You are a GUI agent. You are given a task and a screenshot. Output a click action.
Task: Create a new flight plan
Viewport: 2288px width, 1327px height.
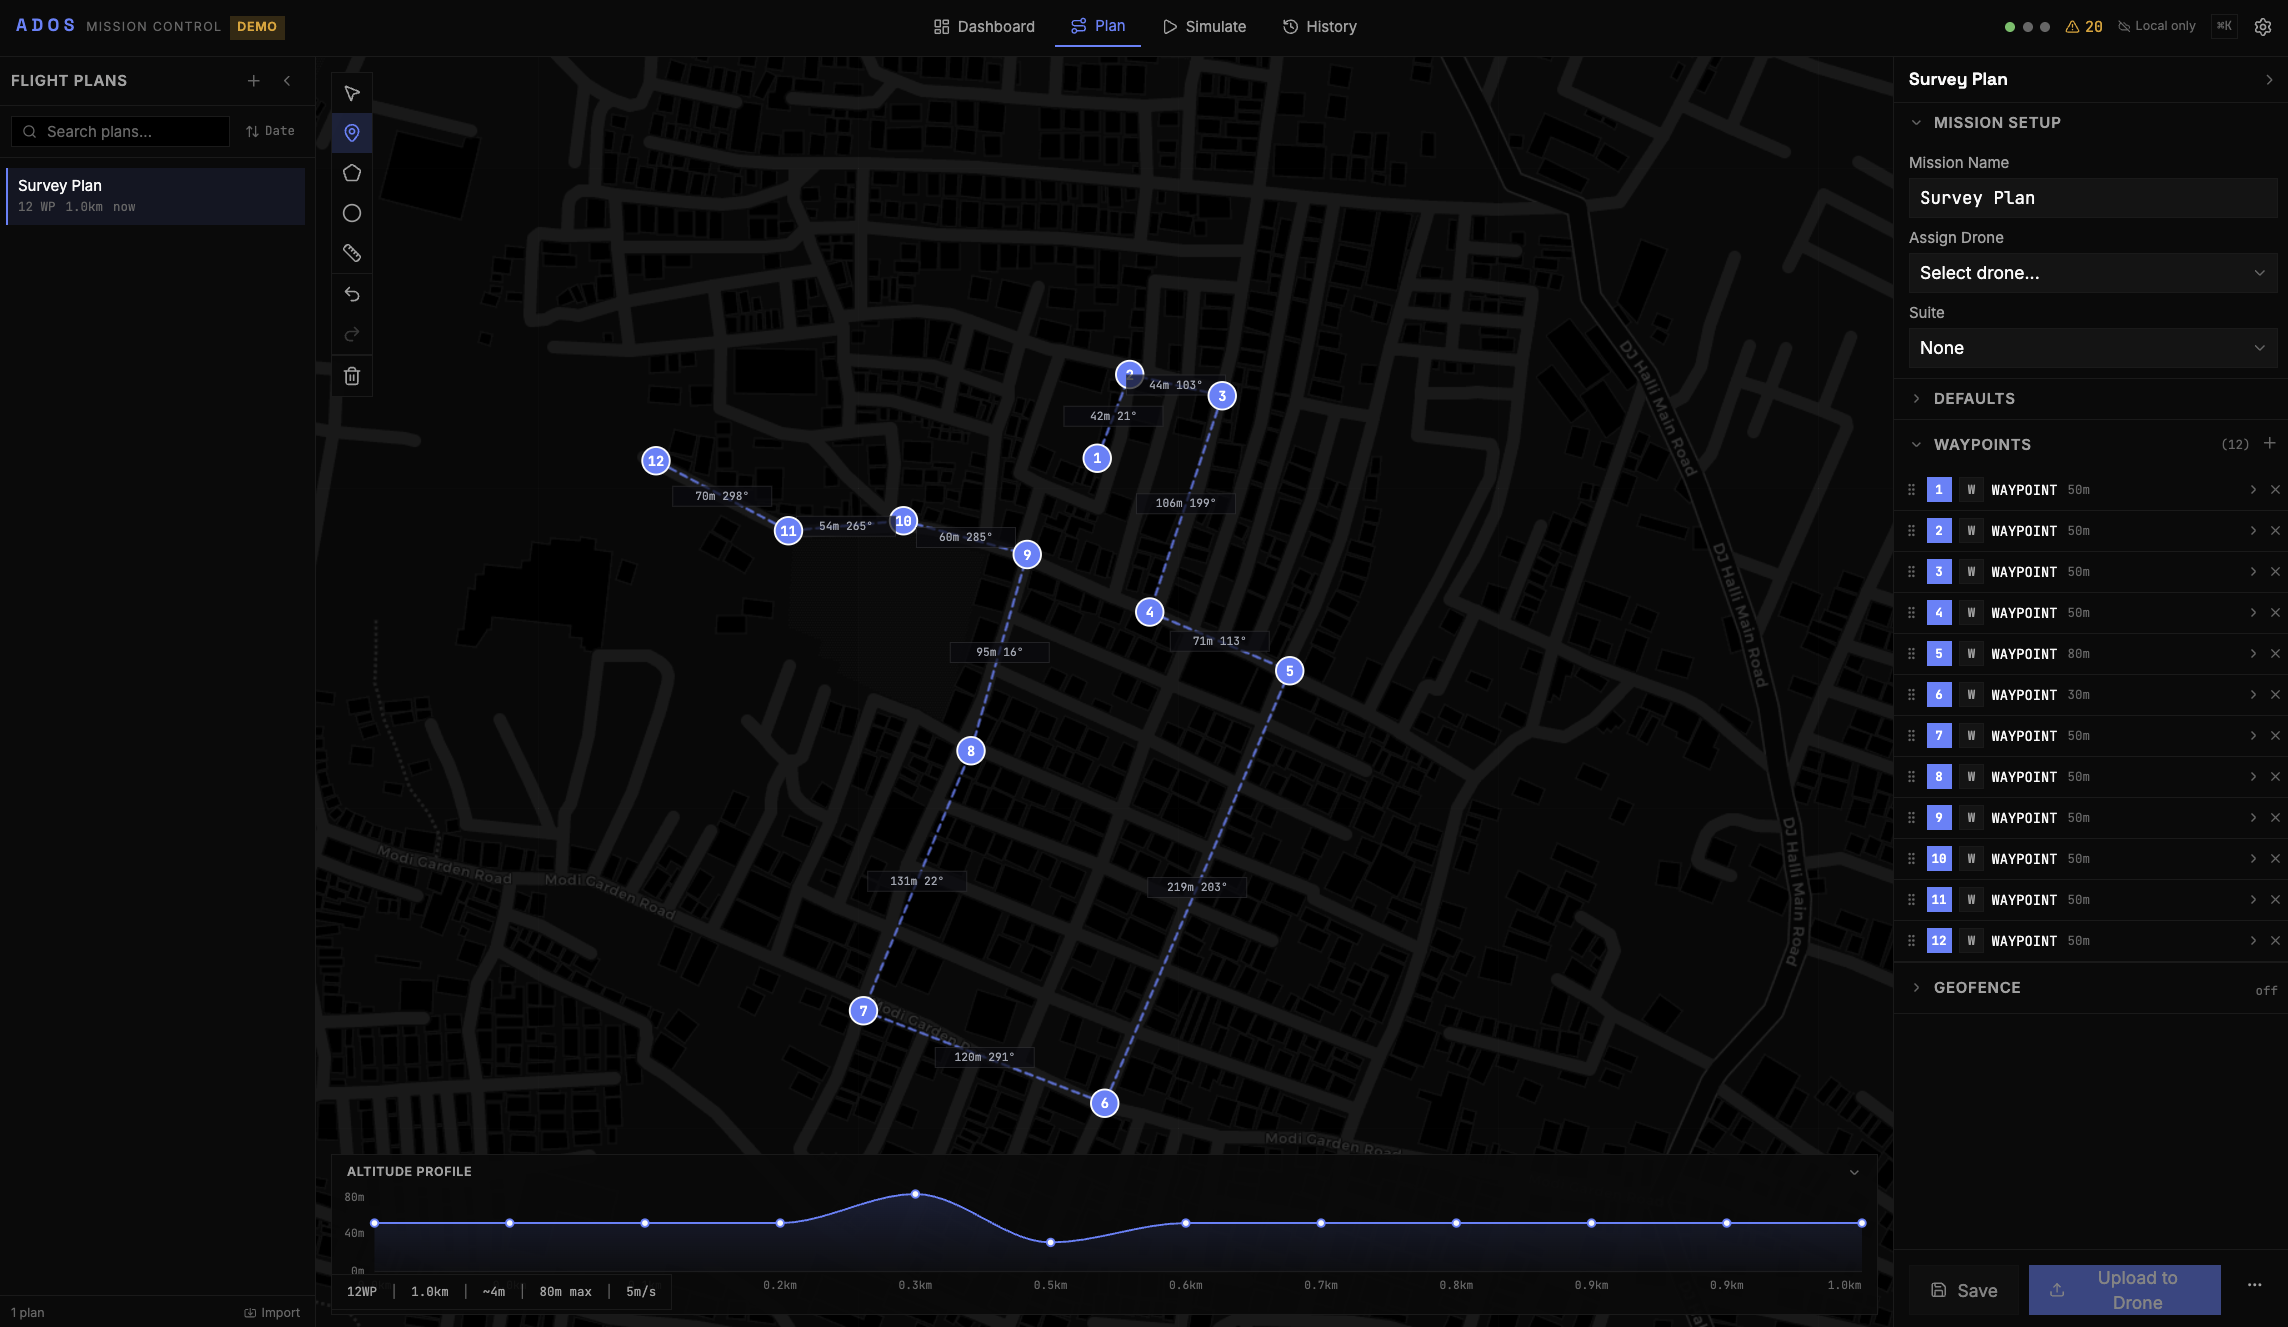pos(253,80)
